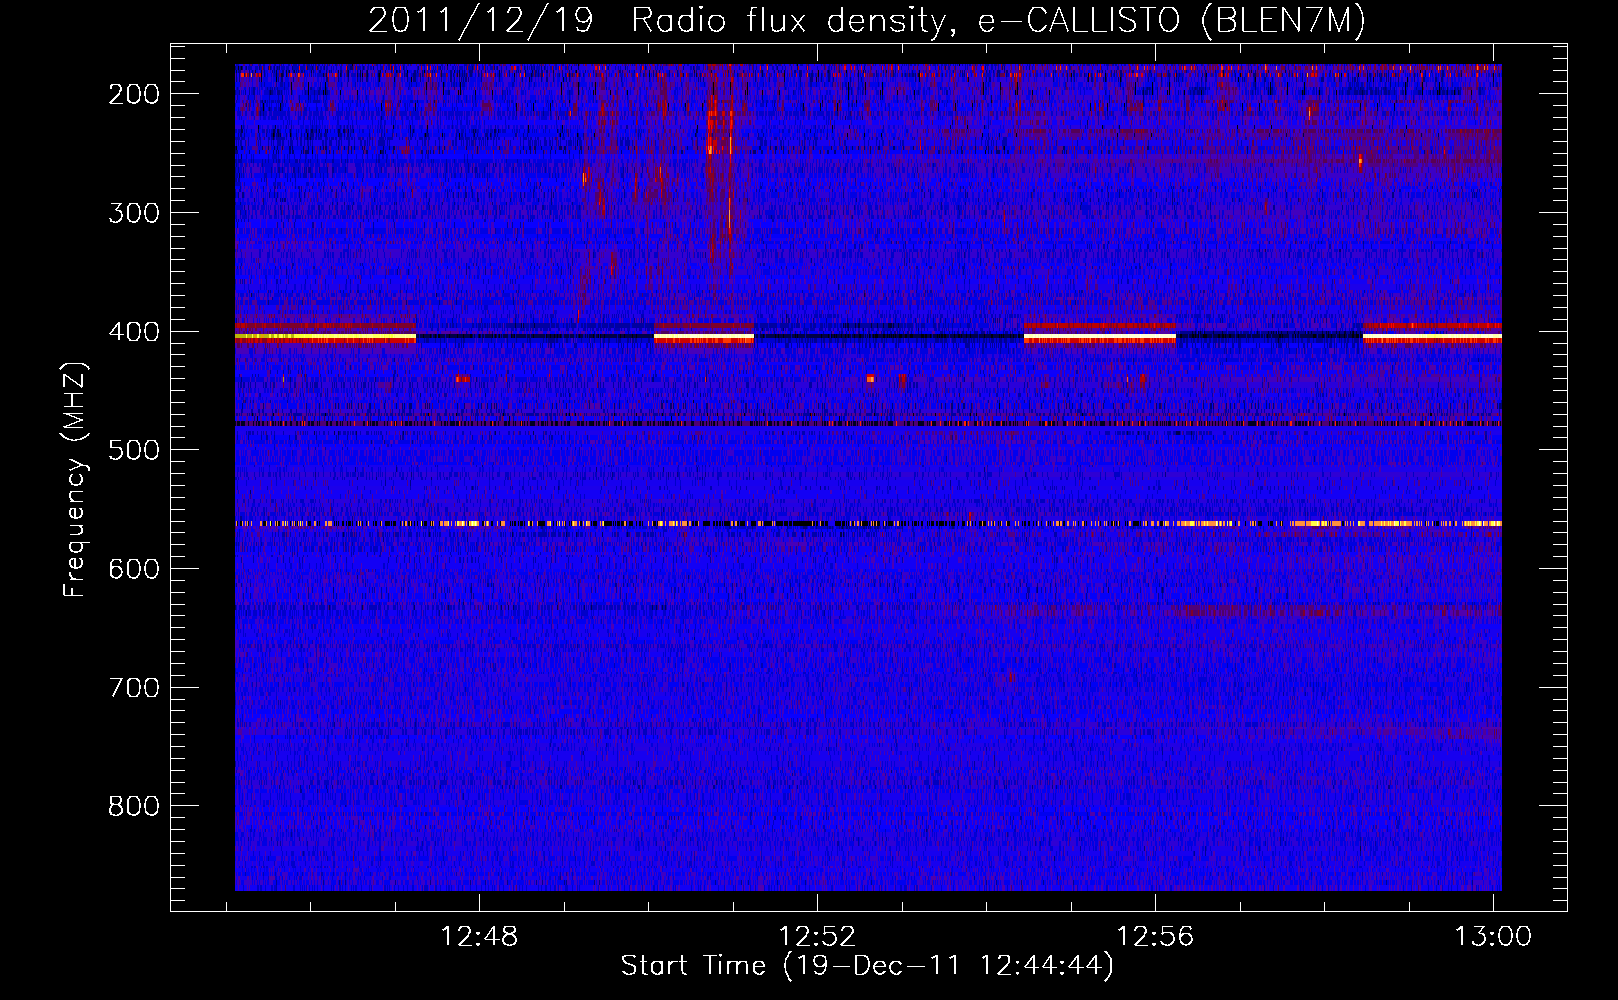Click the 12:56 time tick label
This screenshot has width=1618, height=1000.
(1155, 937)
